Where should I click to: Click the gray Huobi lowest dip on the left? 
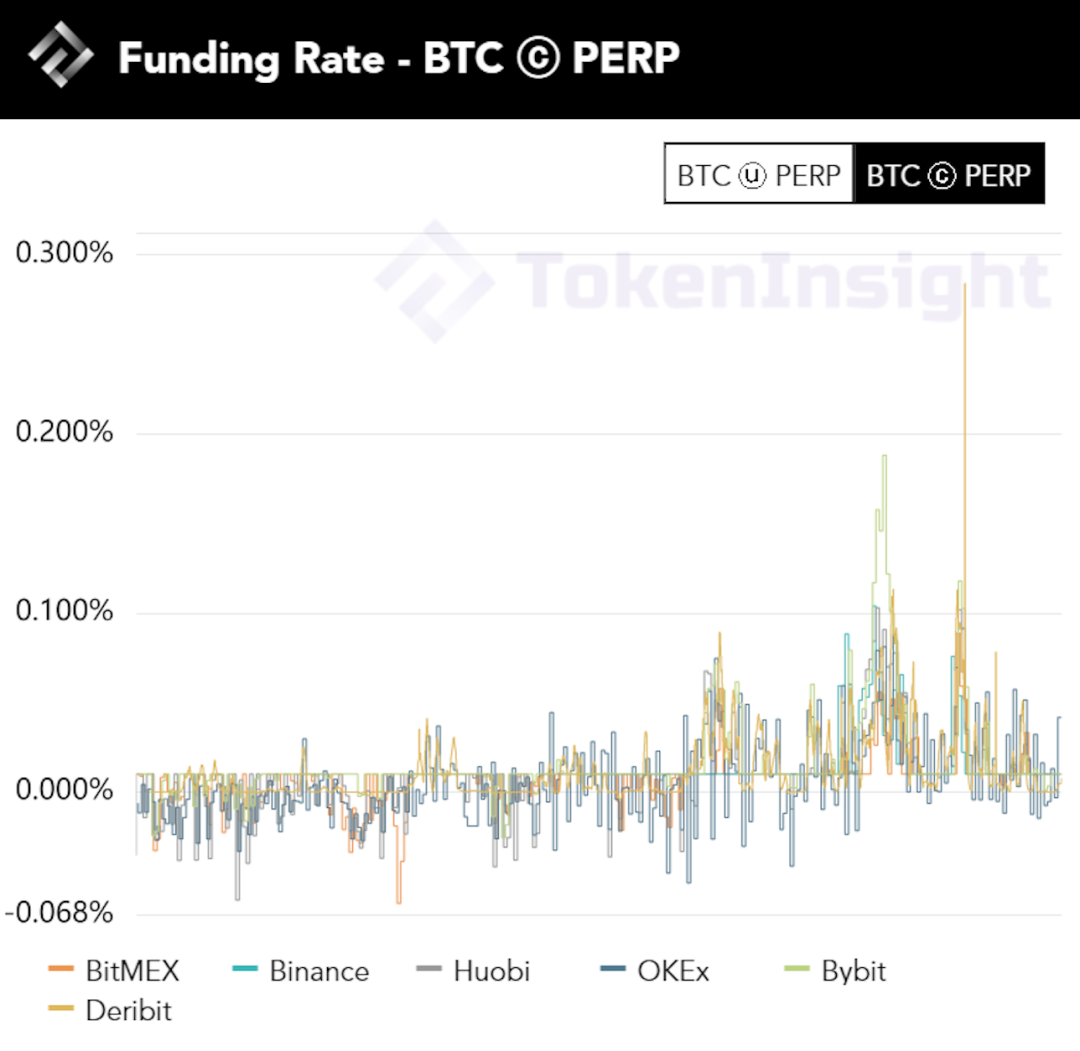tap(237, 897)
